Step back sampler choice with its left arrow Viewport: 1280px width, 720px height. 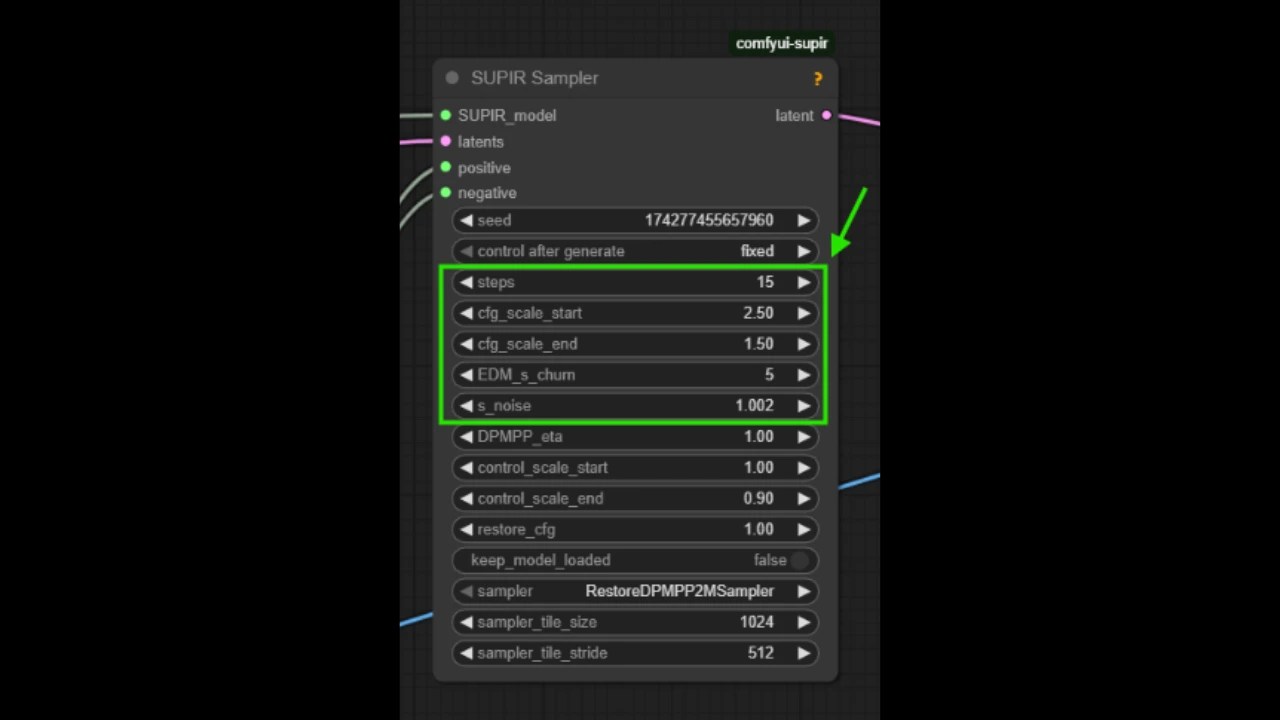pos(466,591)
